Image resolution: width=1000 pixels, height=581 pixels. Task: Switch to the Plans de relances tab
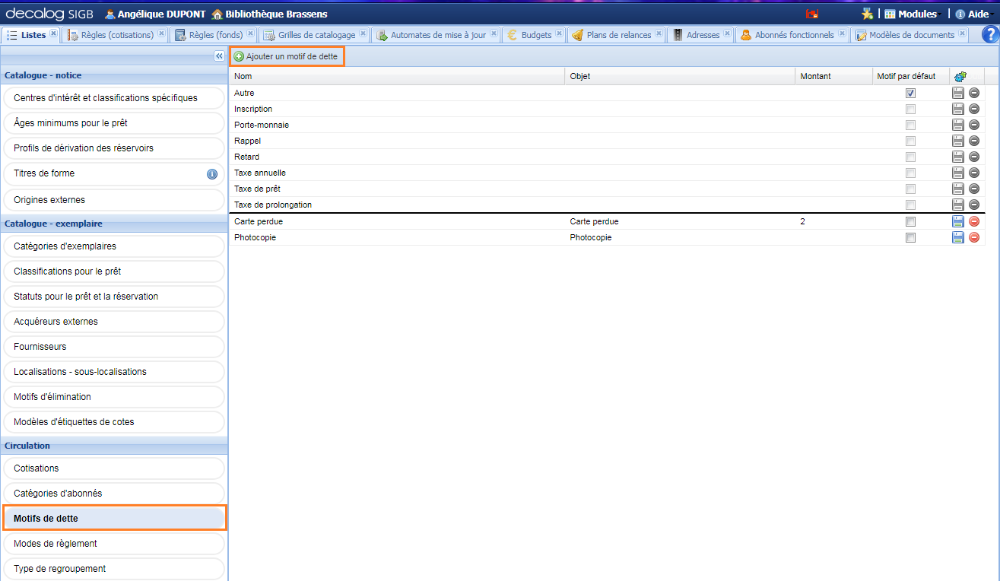tap(618, 35)
